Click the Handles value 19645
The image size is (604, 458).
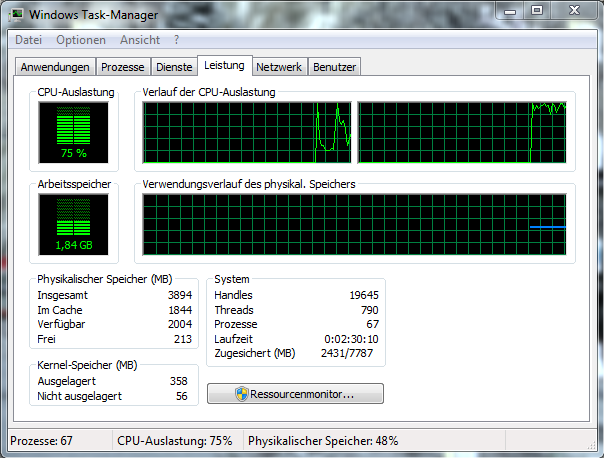tap(364, 295)
